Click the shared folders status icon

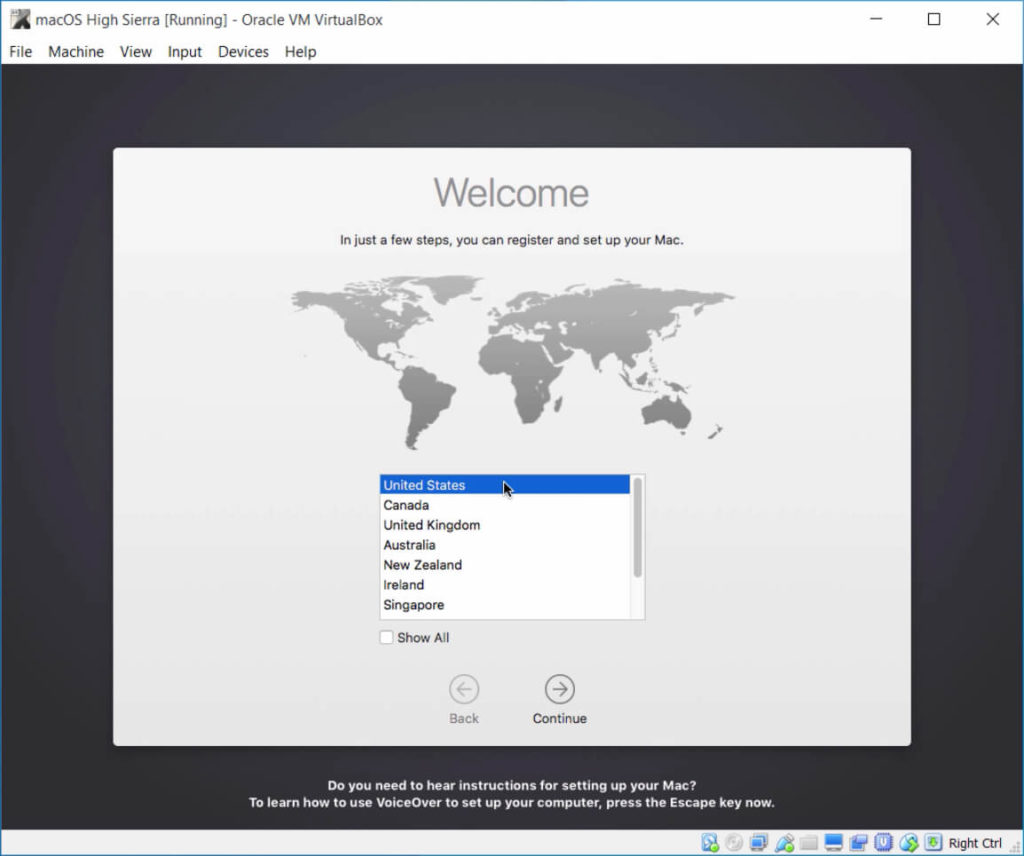click(x=809, y=843)
